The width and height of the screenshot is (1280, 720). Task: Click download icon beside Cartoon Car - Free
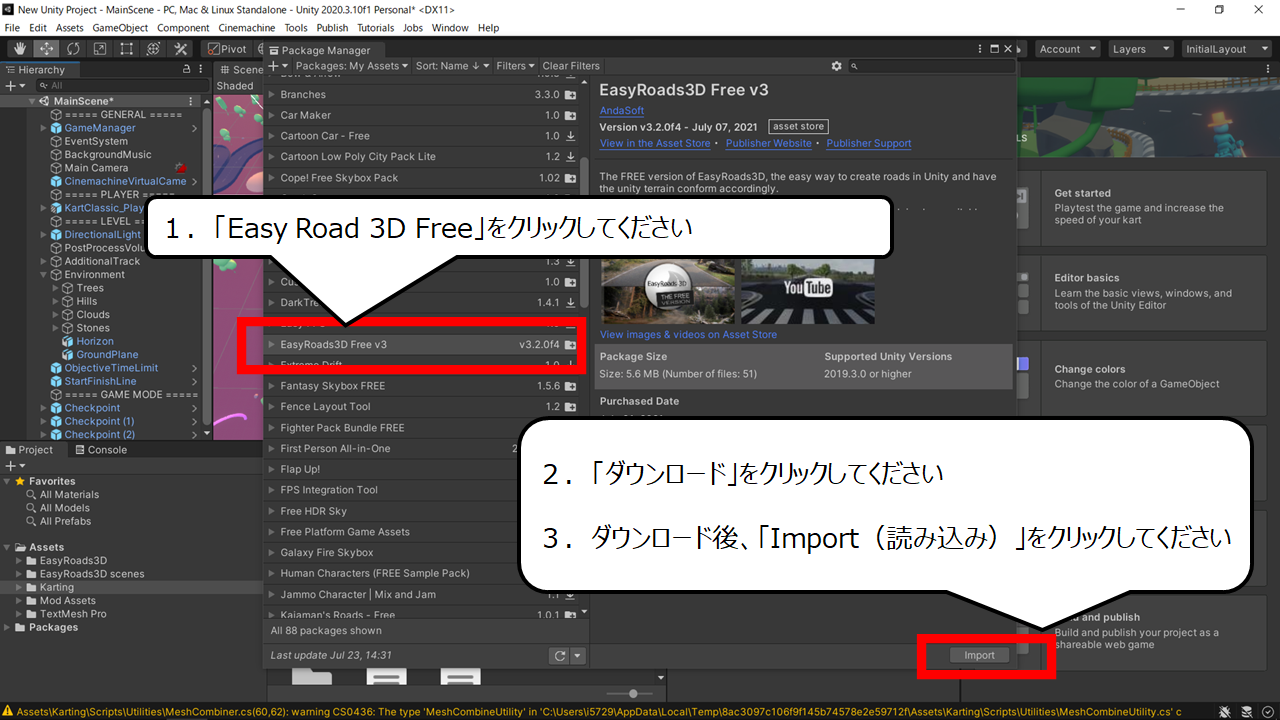tap(570, 136)
